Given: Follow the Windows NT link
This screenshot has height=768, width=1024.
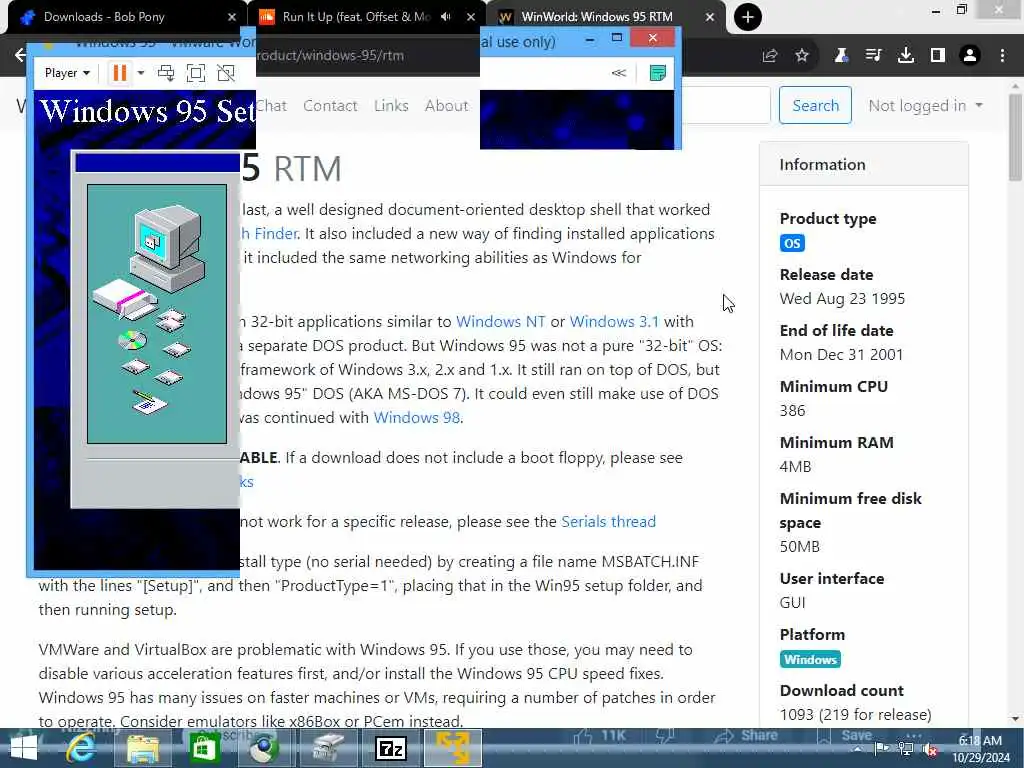Looking at the screenshot, I should [x=500, y=322].
